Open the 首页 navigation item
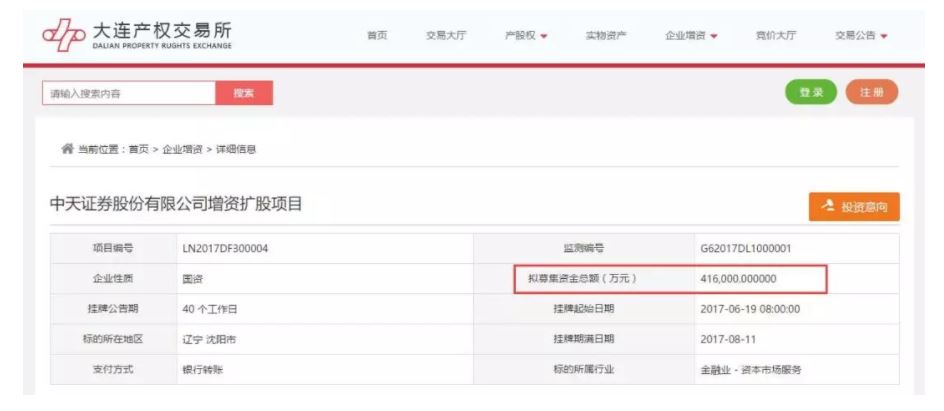Screen dimensions: 944x411 click(x=377, y=36)
